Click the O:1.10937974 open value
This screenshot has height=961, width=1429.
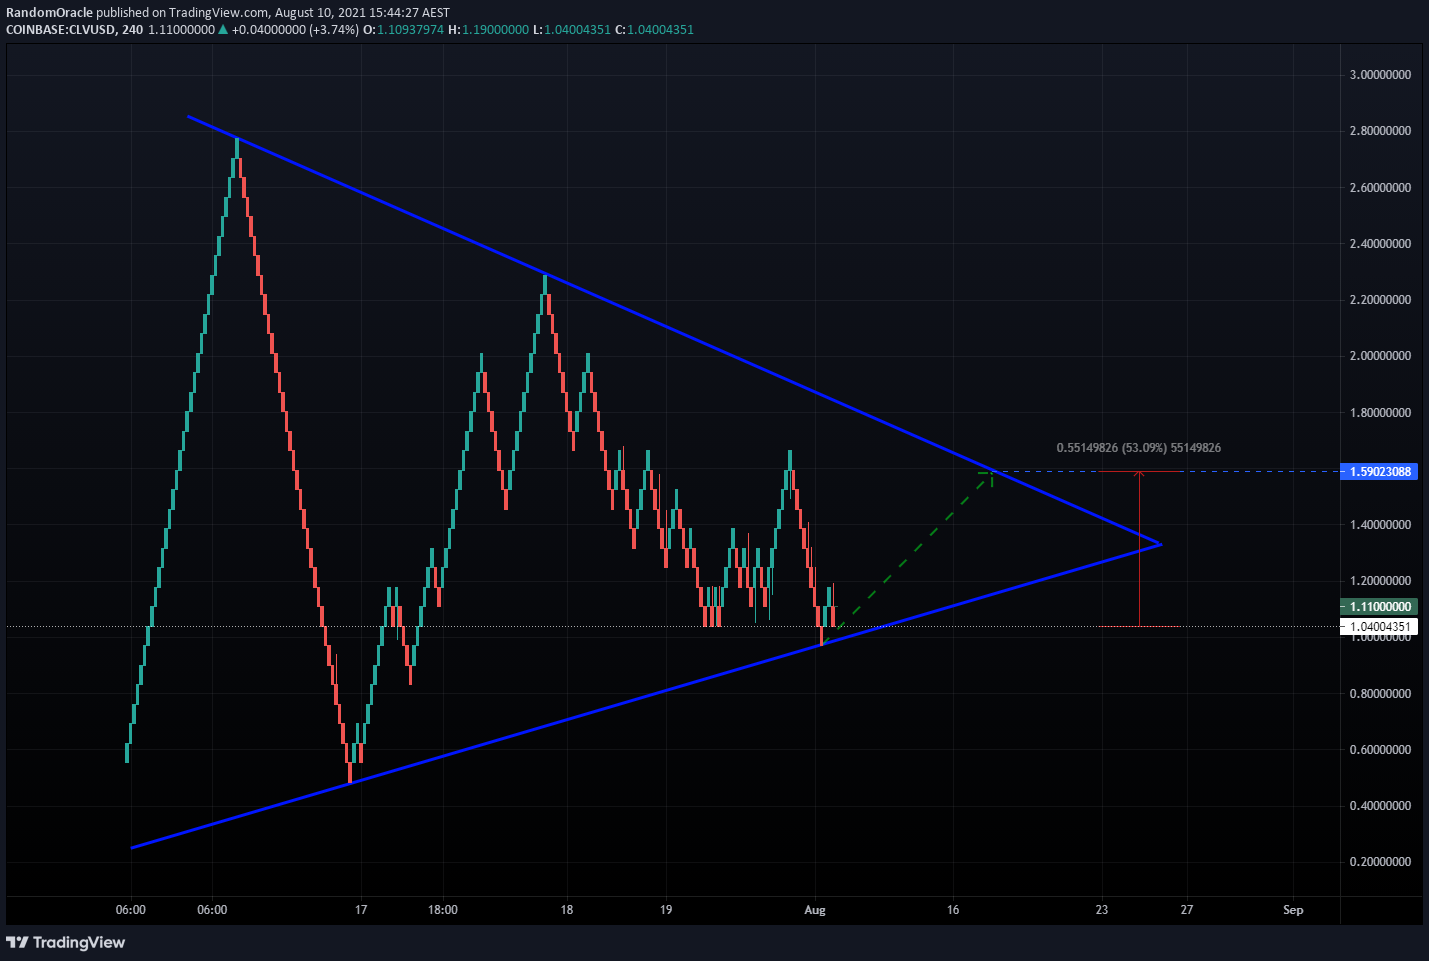coord(403,30)
